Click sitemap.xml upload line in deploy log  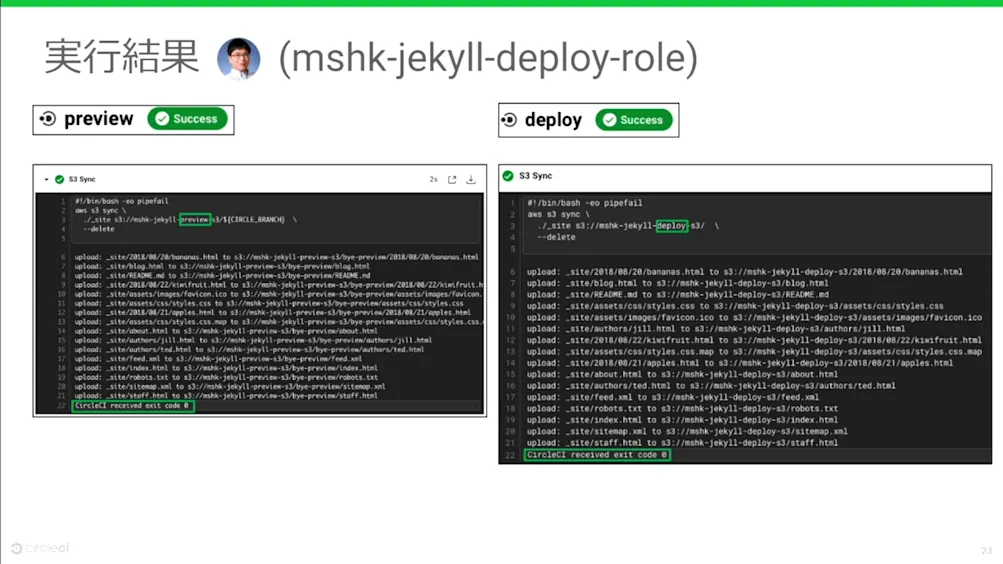point(687,432)
